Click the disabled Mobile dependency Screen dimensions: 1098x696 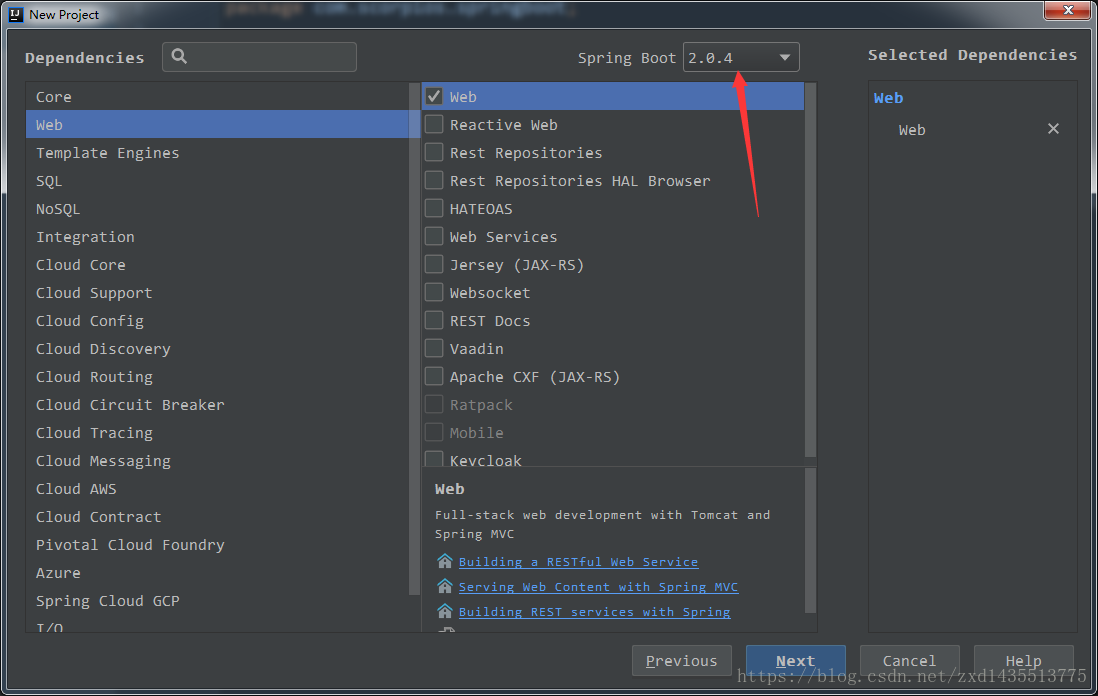point(476,433)
